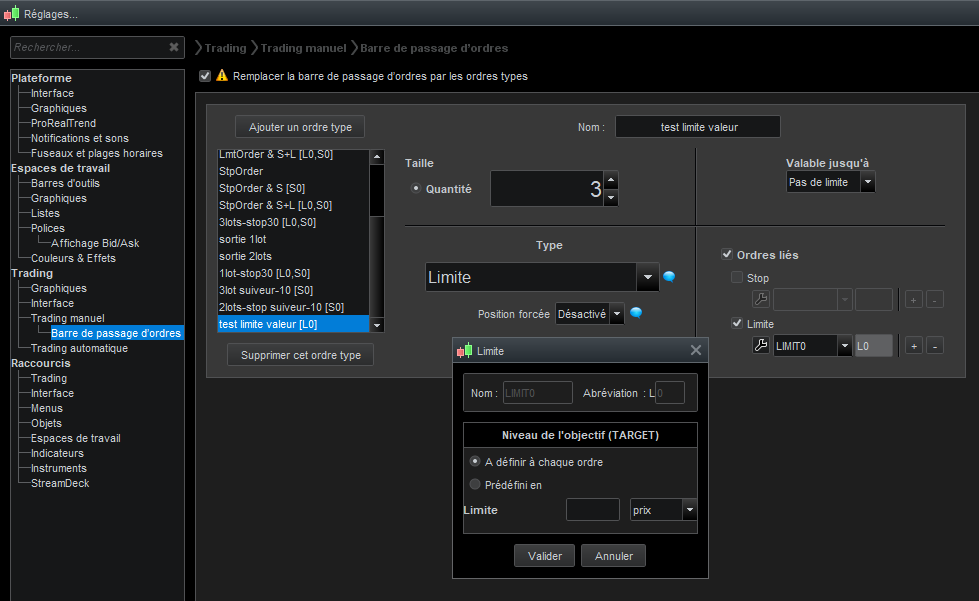The image size is (979, 601).
Task: Click Supprimer cet ordre type button
Action: [300, 354]
